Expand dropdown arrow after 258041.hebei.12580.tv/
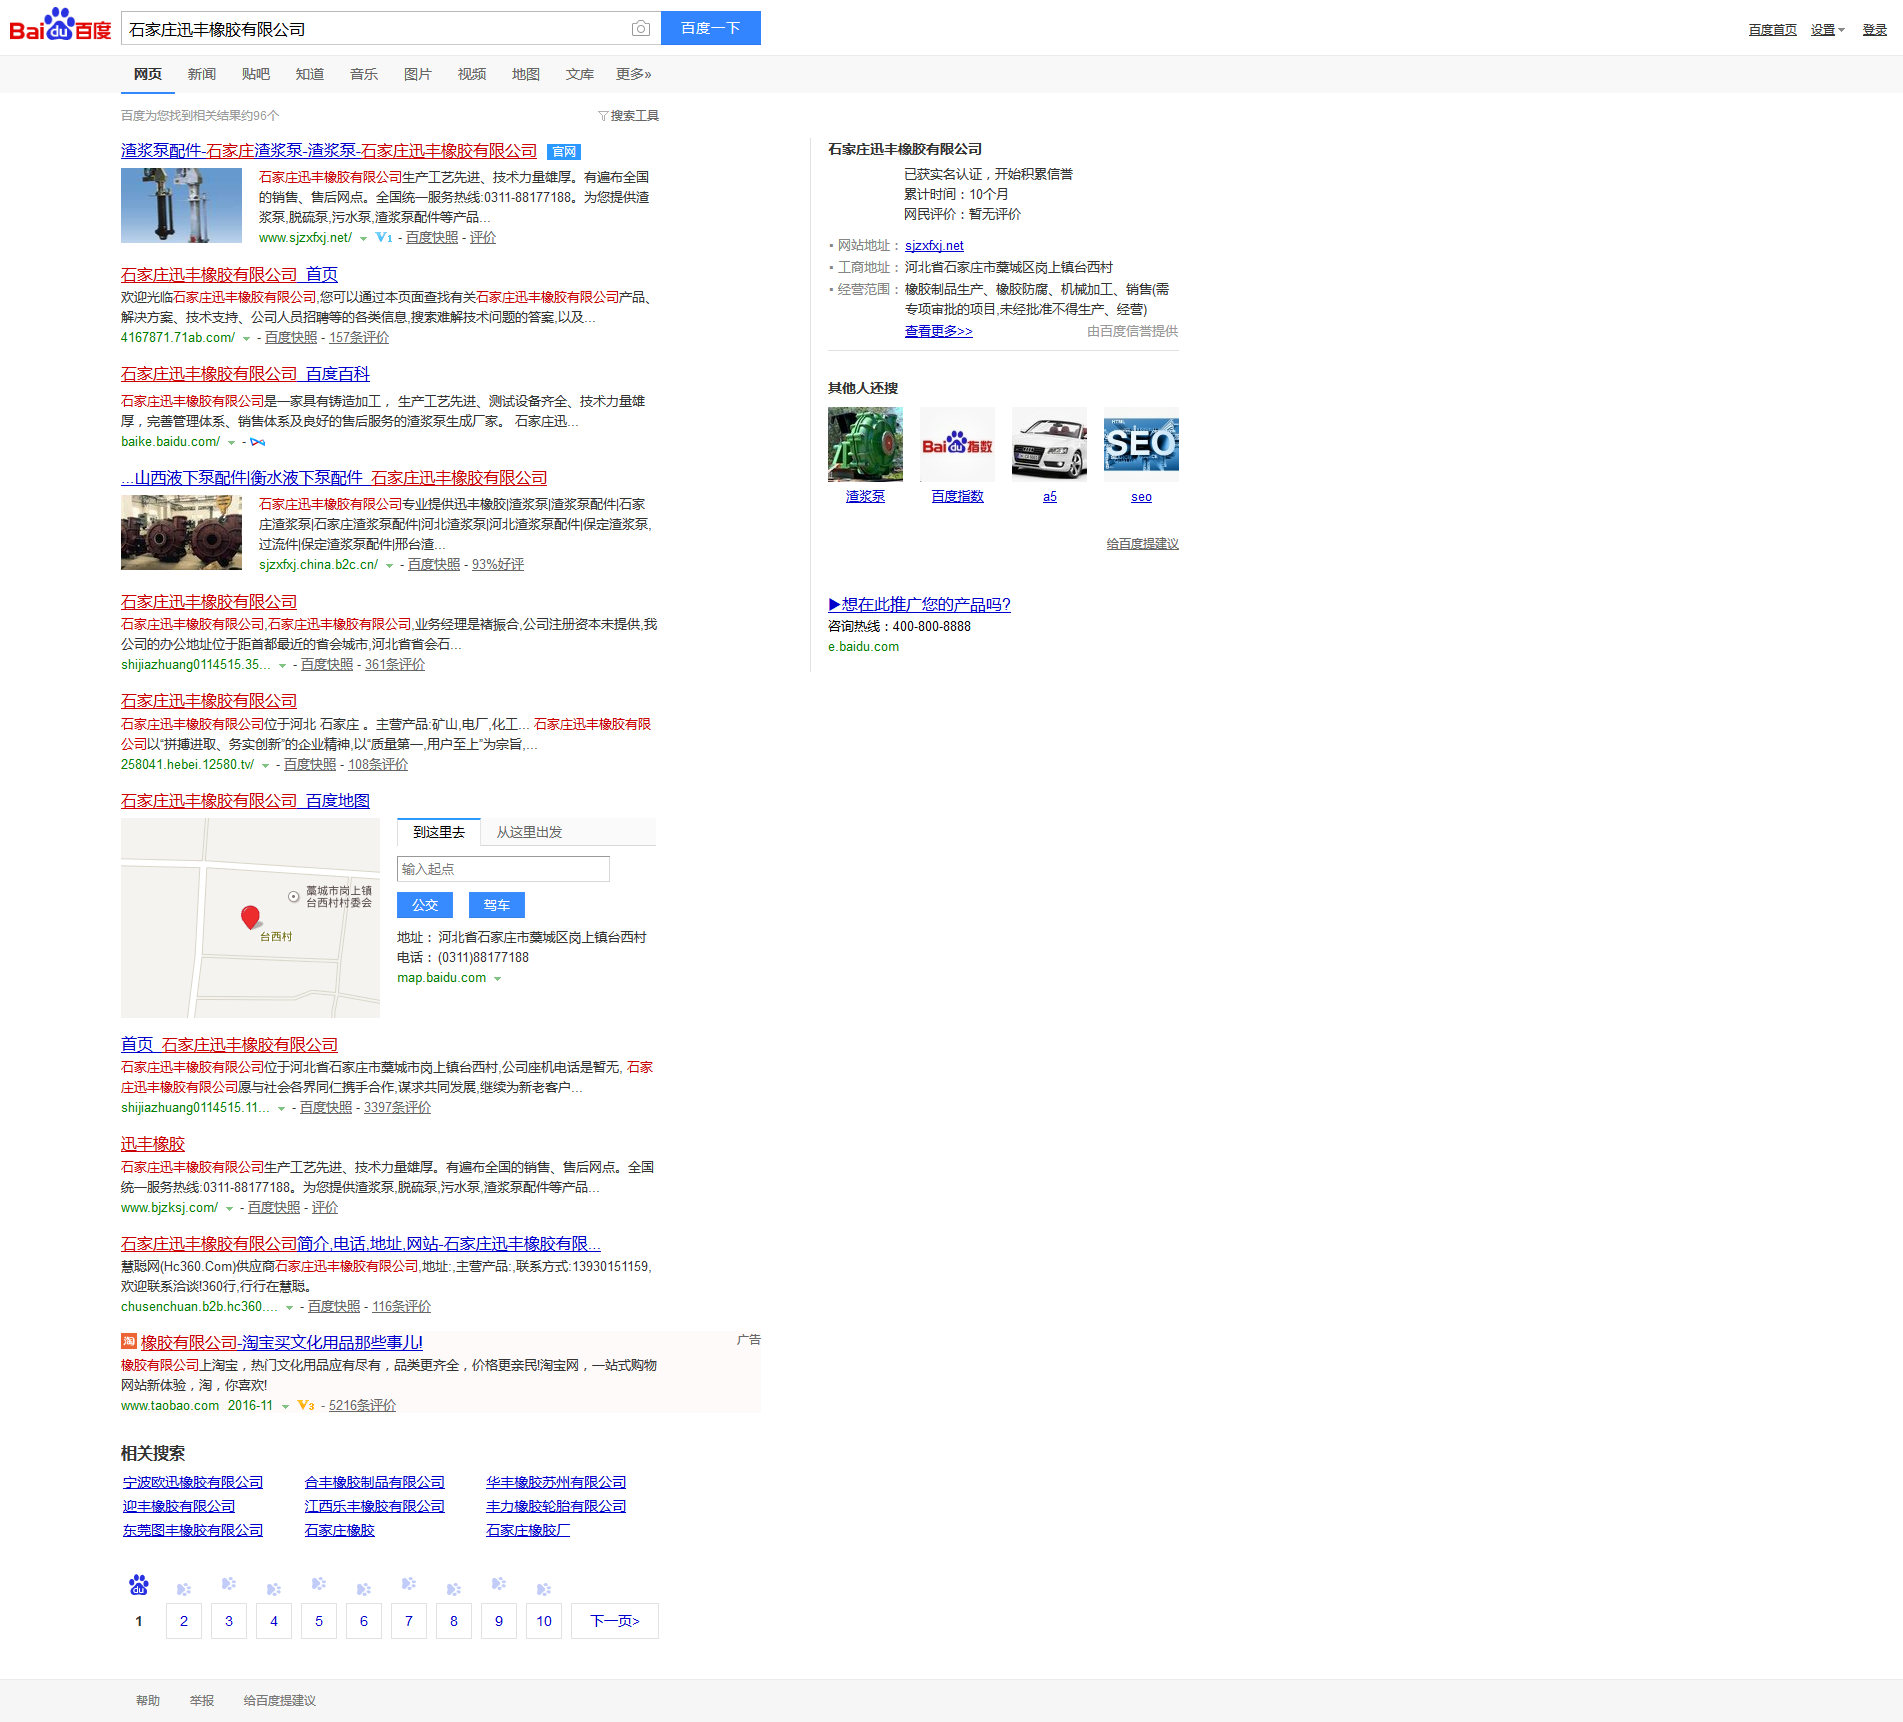 pos(265,766)
